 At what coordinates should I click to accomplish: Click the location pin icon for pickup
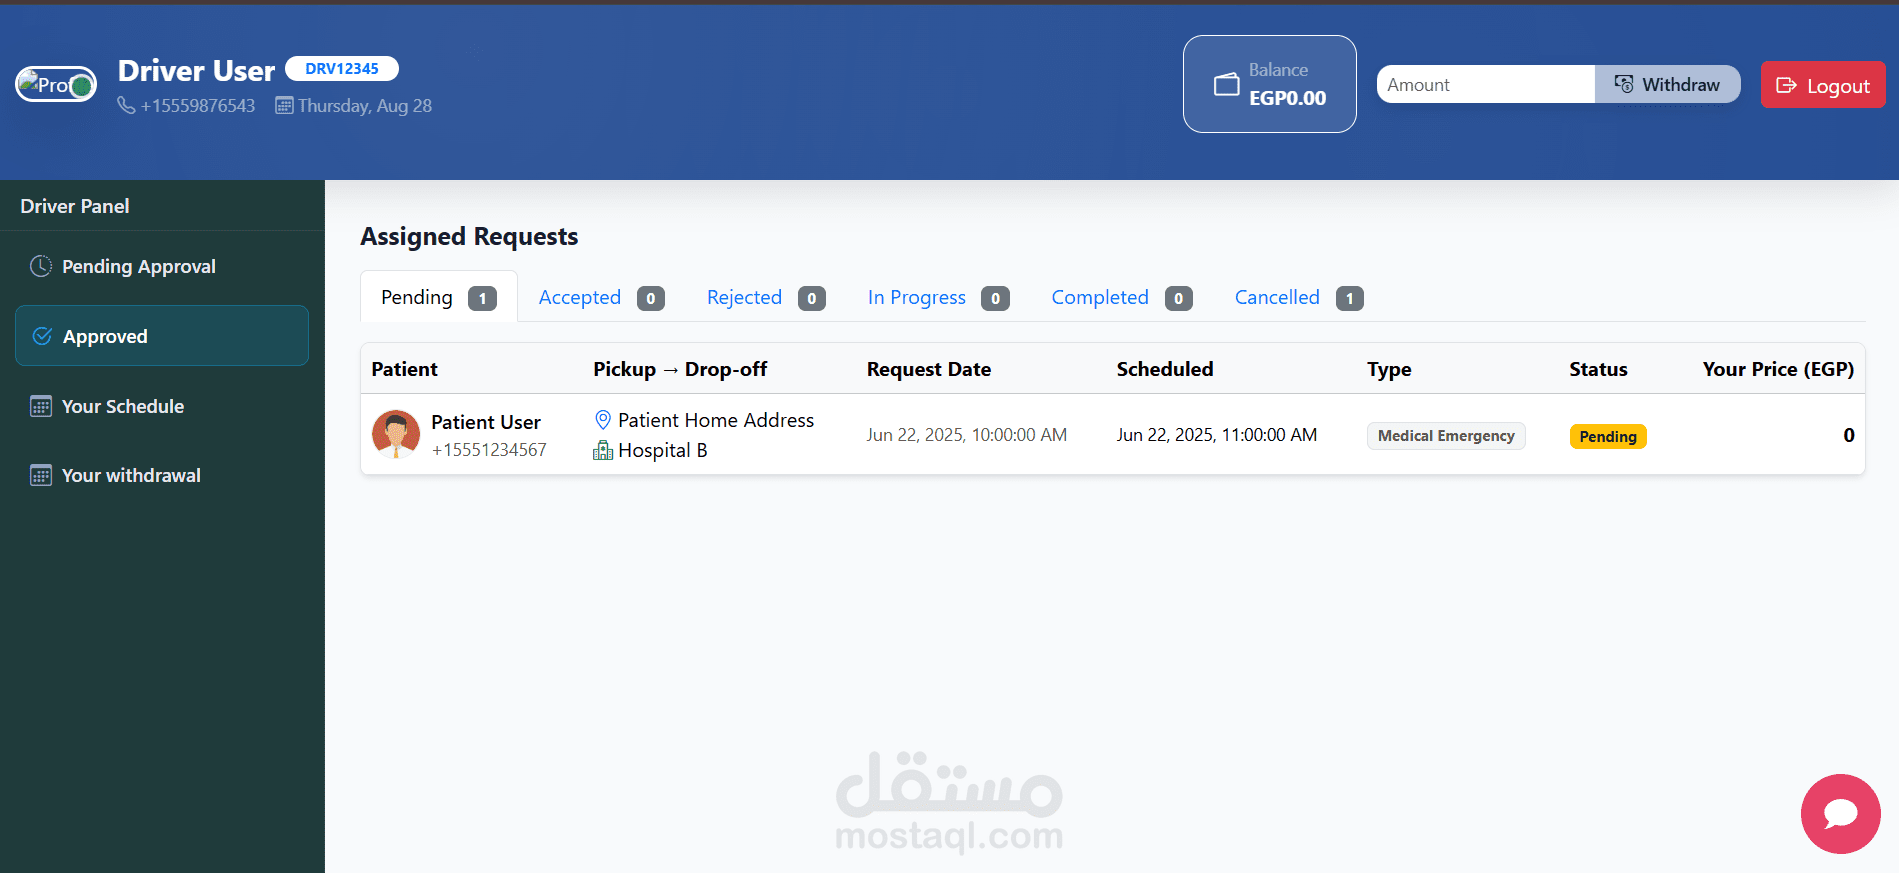click(603, 420)
